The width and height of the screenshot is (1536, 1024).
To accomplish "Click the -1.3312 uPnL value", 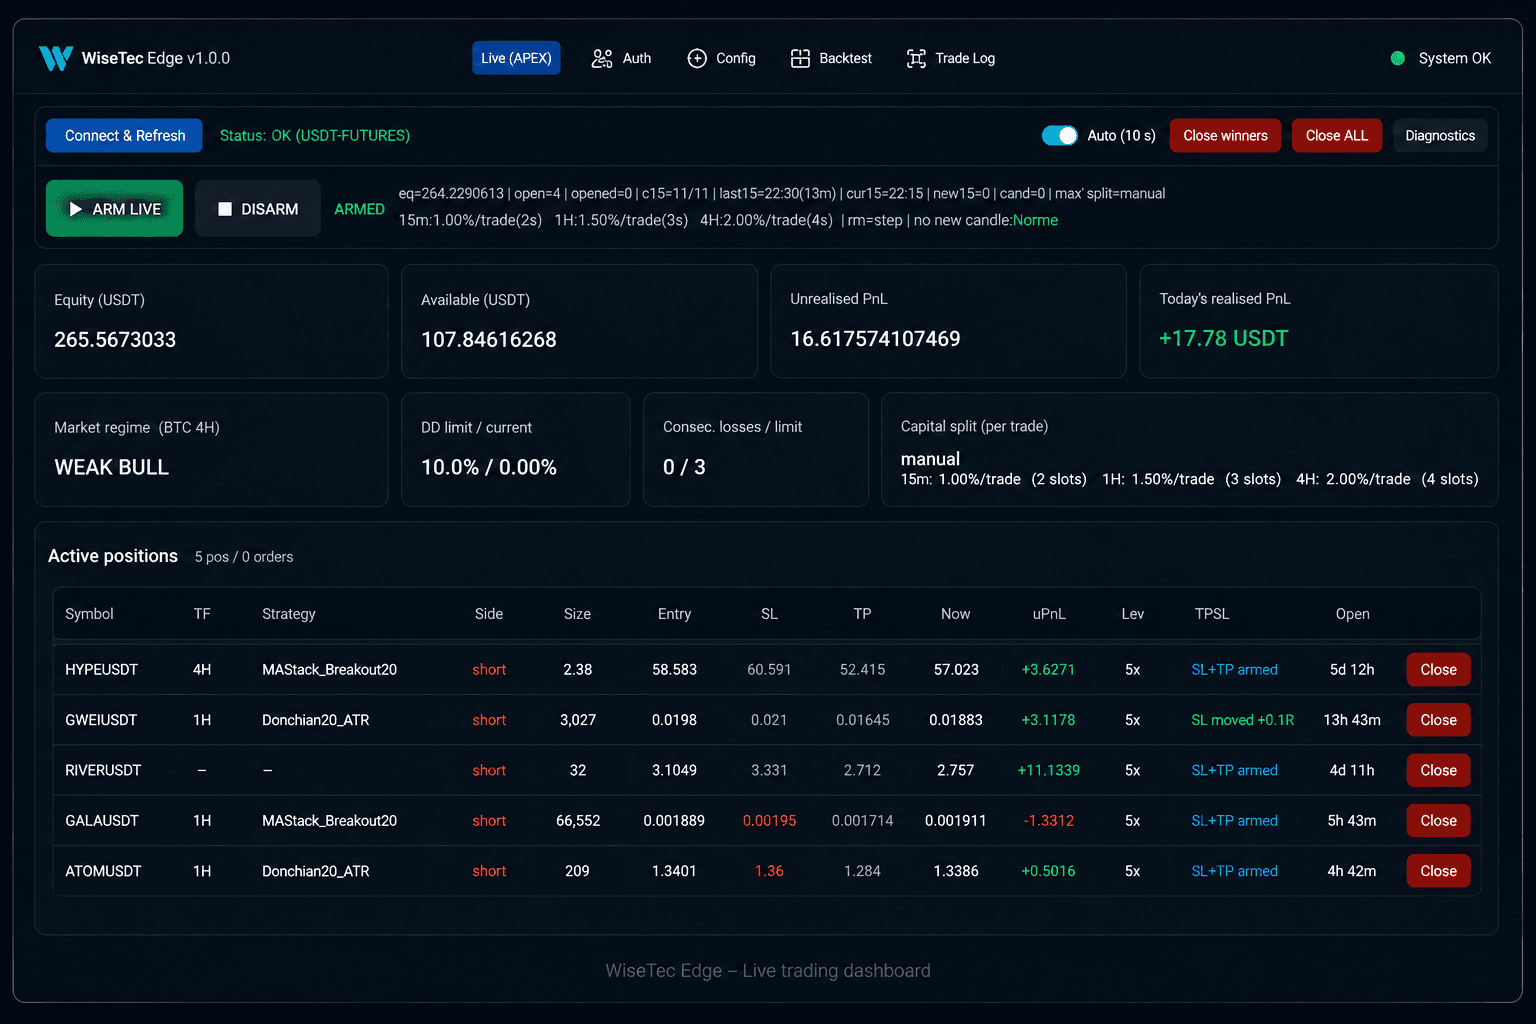I will click(x=1048, y=821).
